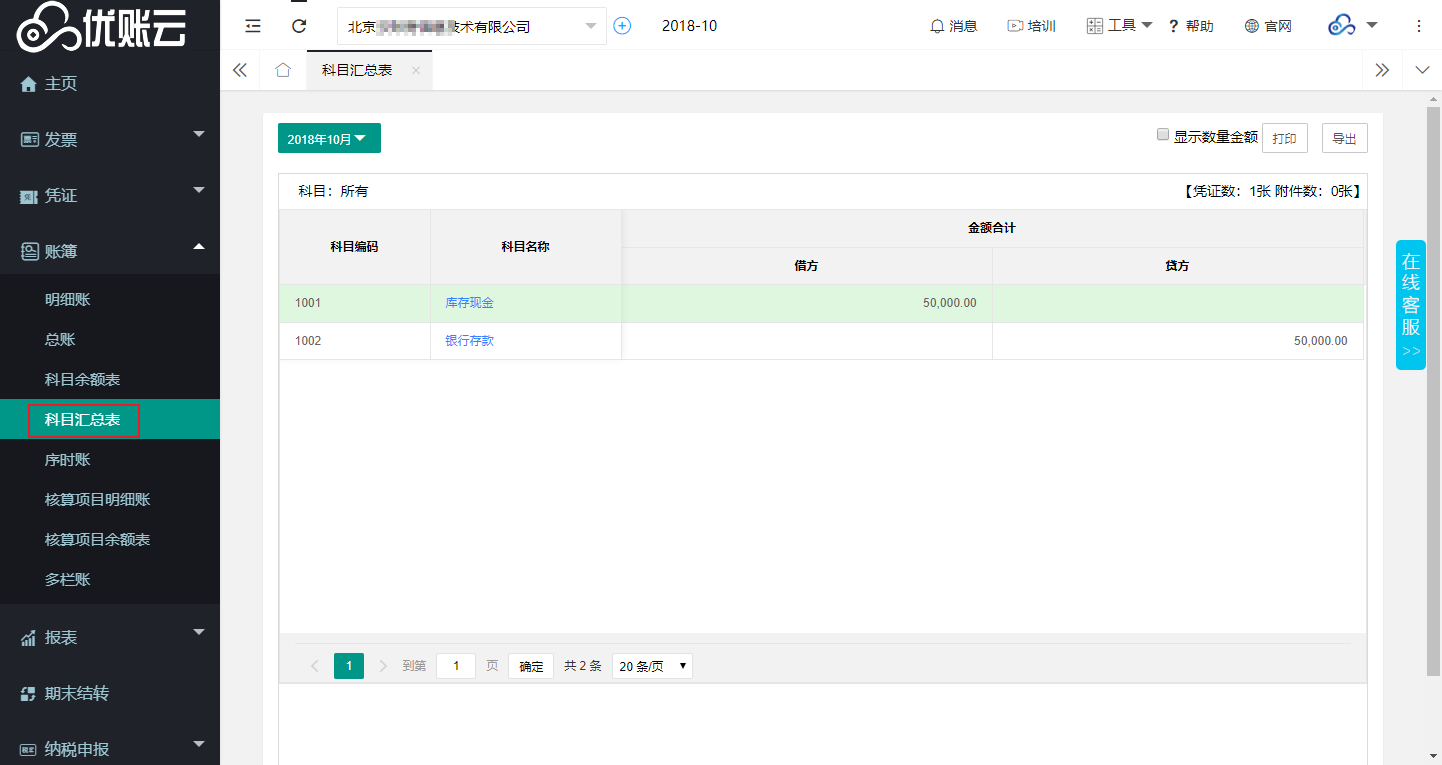1442x765 pixels.
Task: Expand the 凭证 sidebar menu
Action: [x=110, y=196]
